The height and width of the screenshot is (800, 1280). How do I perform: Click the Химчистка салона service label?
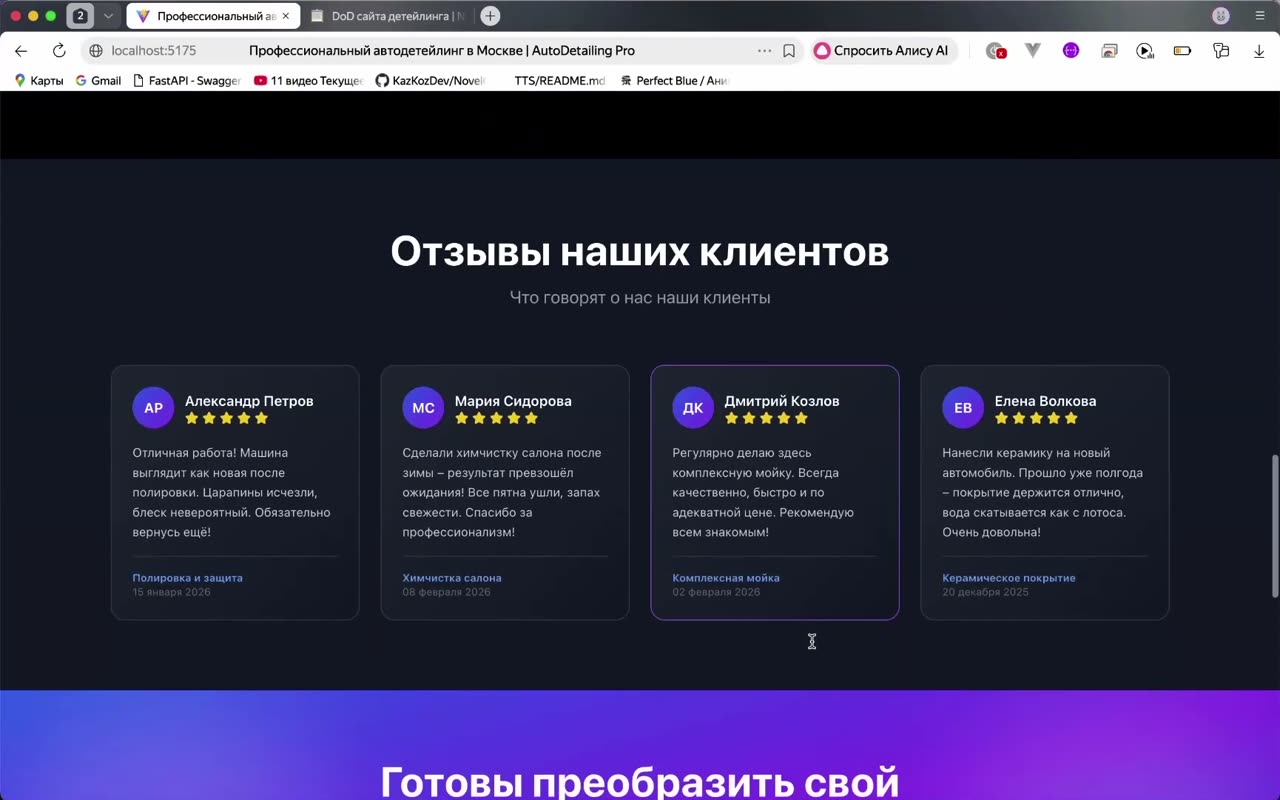452,578
